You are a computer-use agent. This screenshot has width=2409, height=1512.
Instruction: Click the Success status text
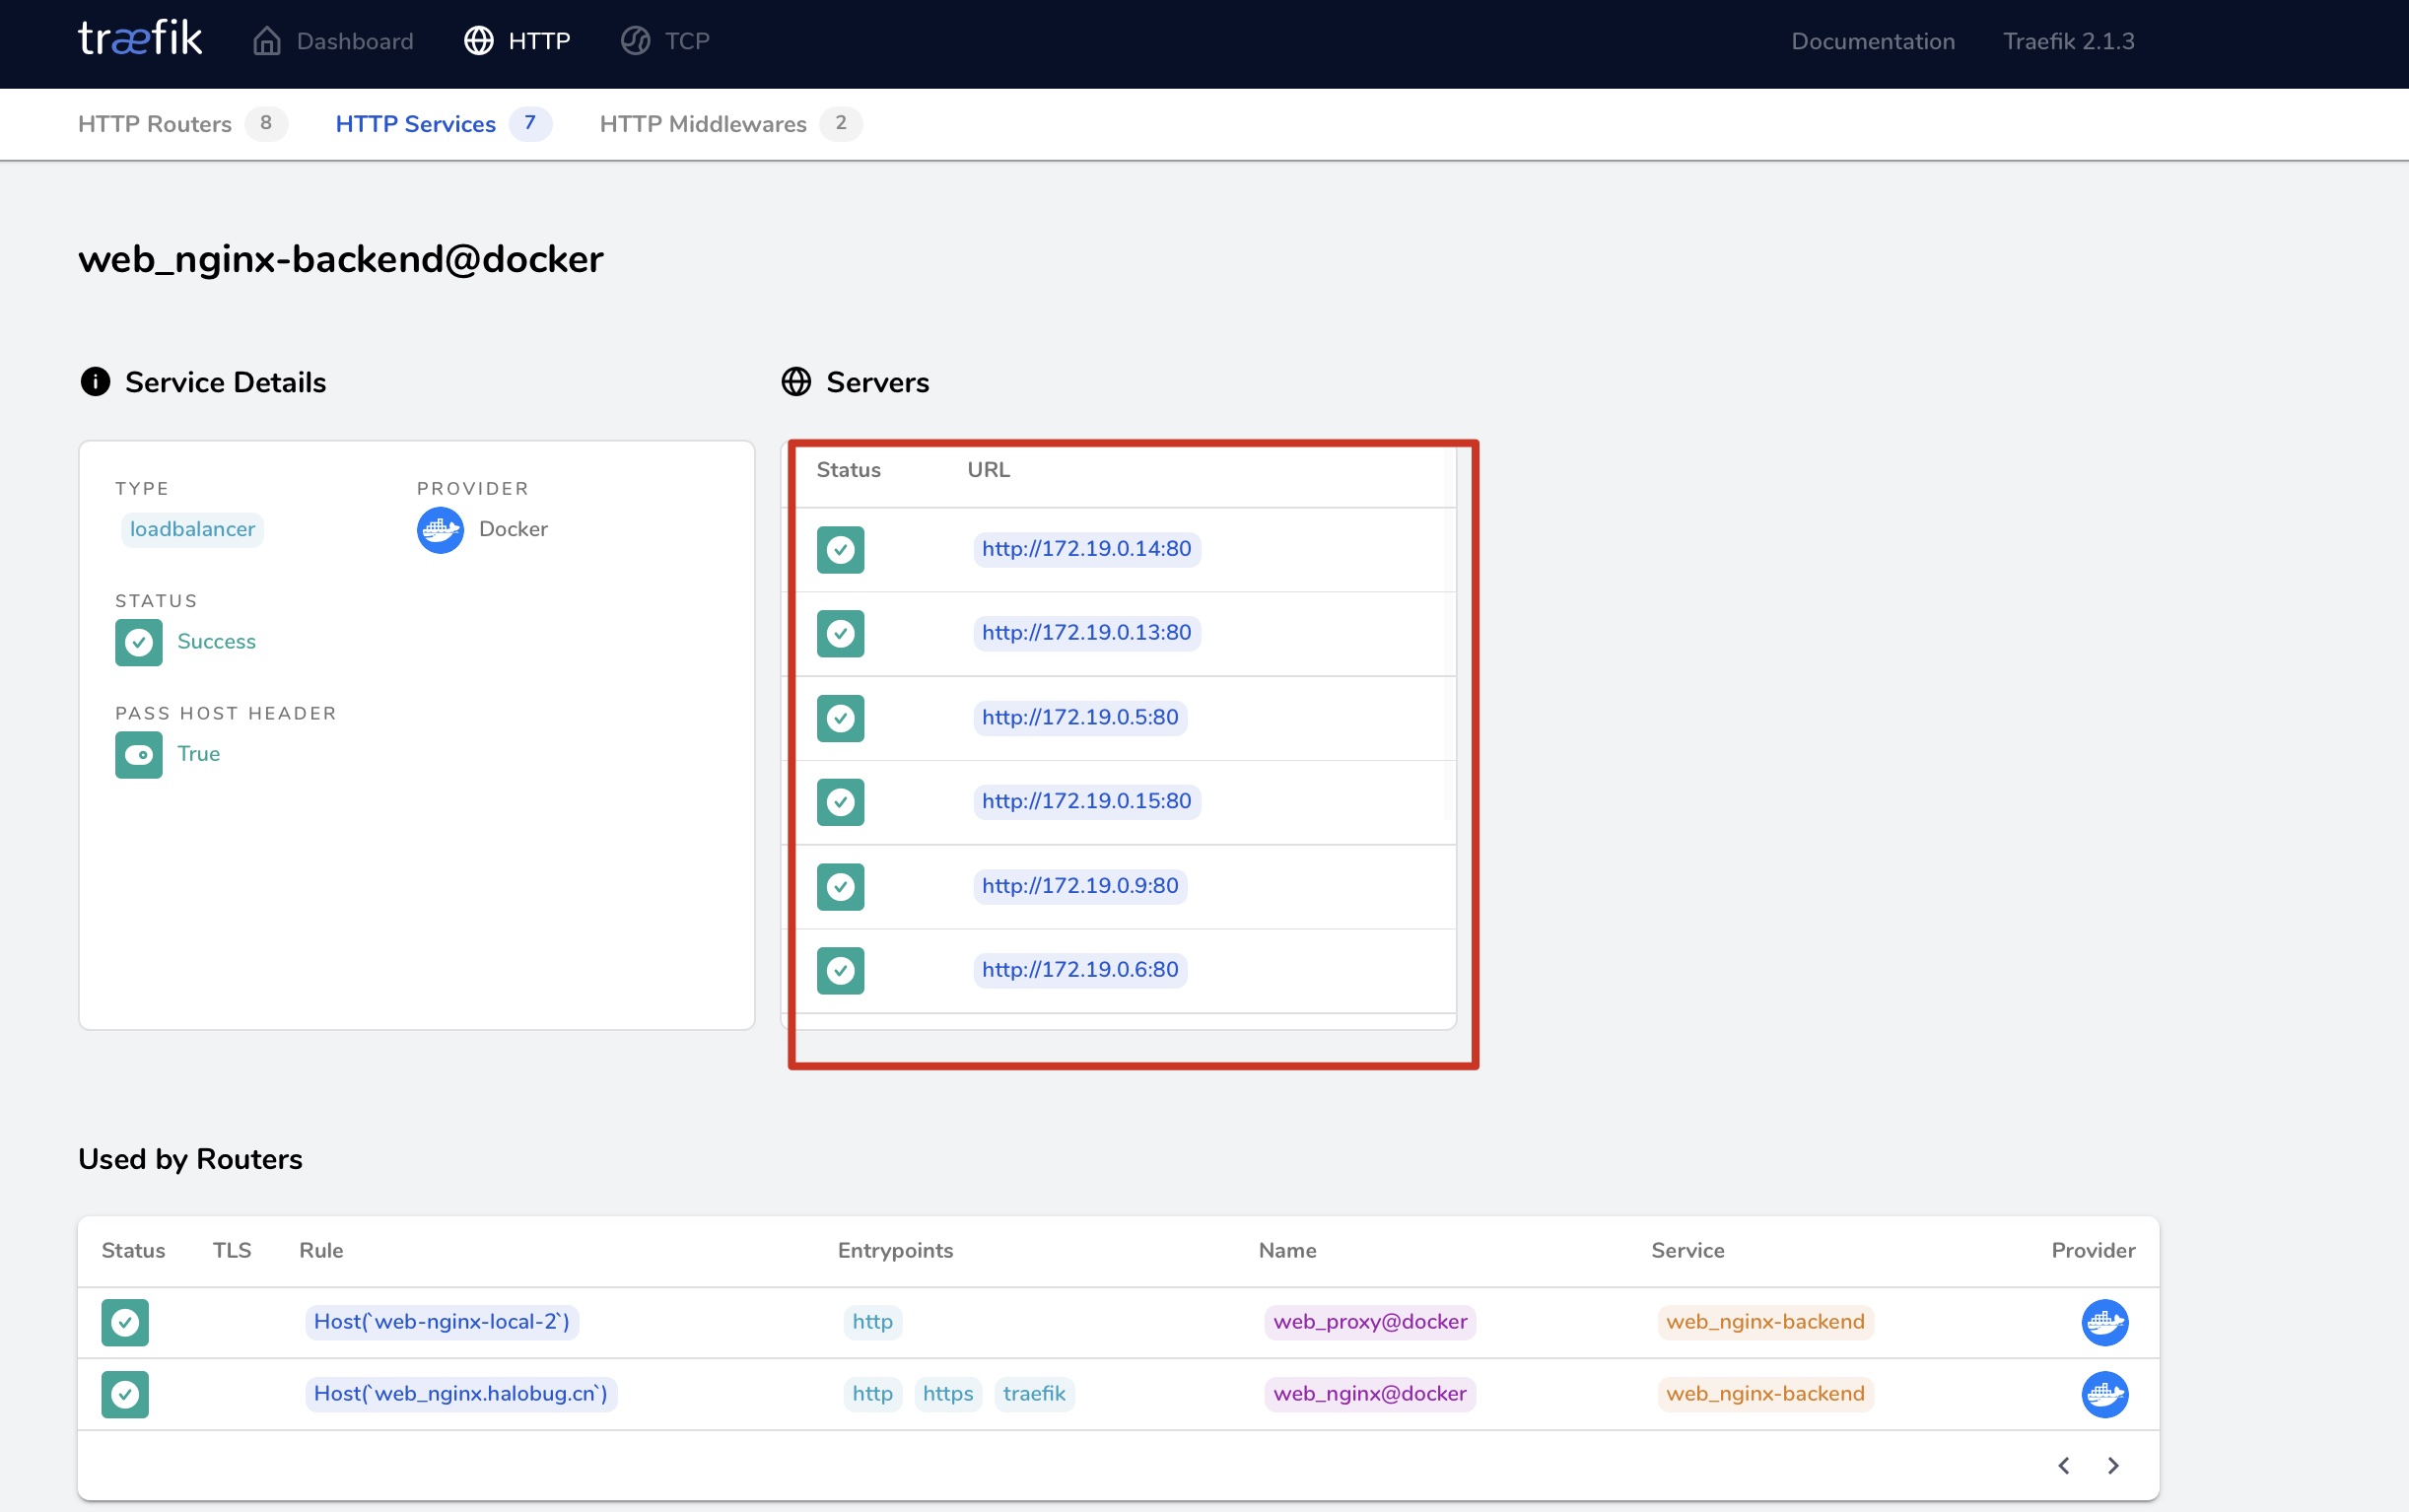pyautogui.click(x=216, y=642)
